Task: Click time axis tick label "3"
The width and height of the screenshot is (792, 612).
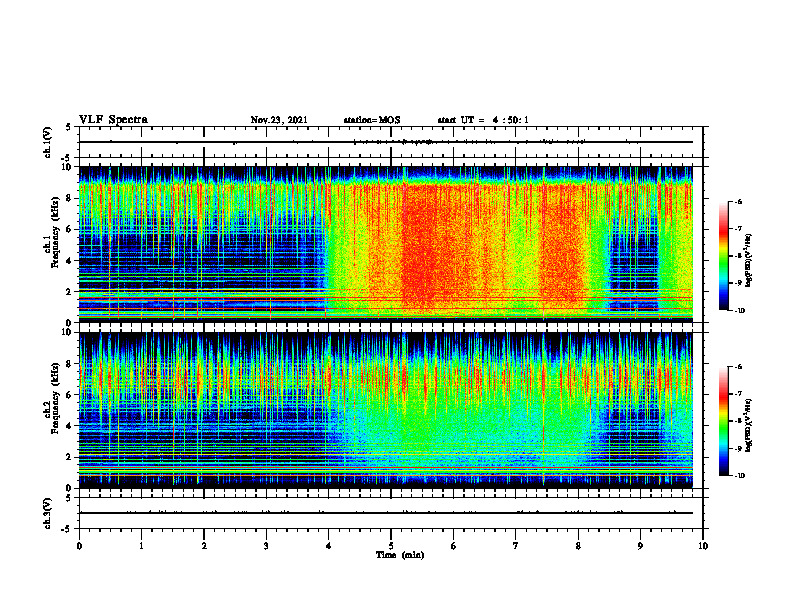Action: [266, 546]
